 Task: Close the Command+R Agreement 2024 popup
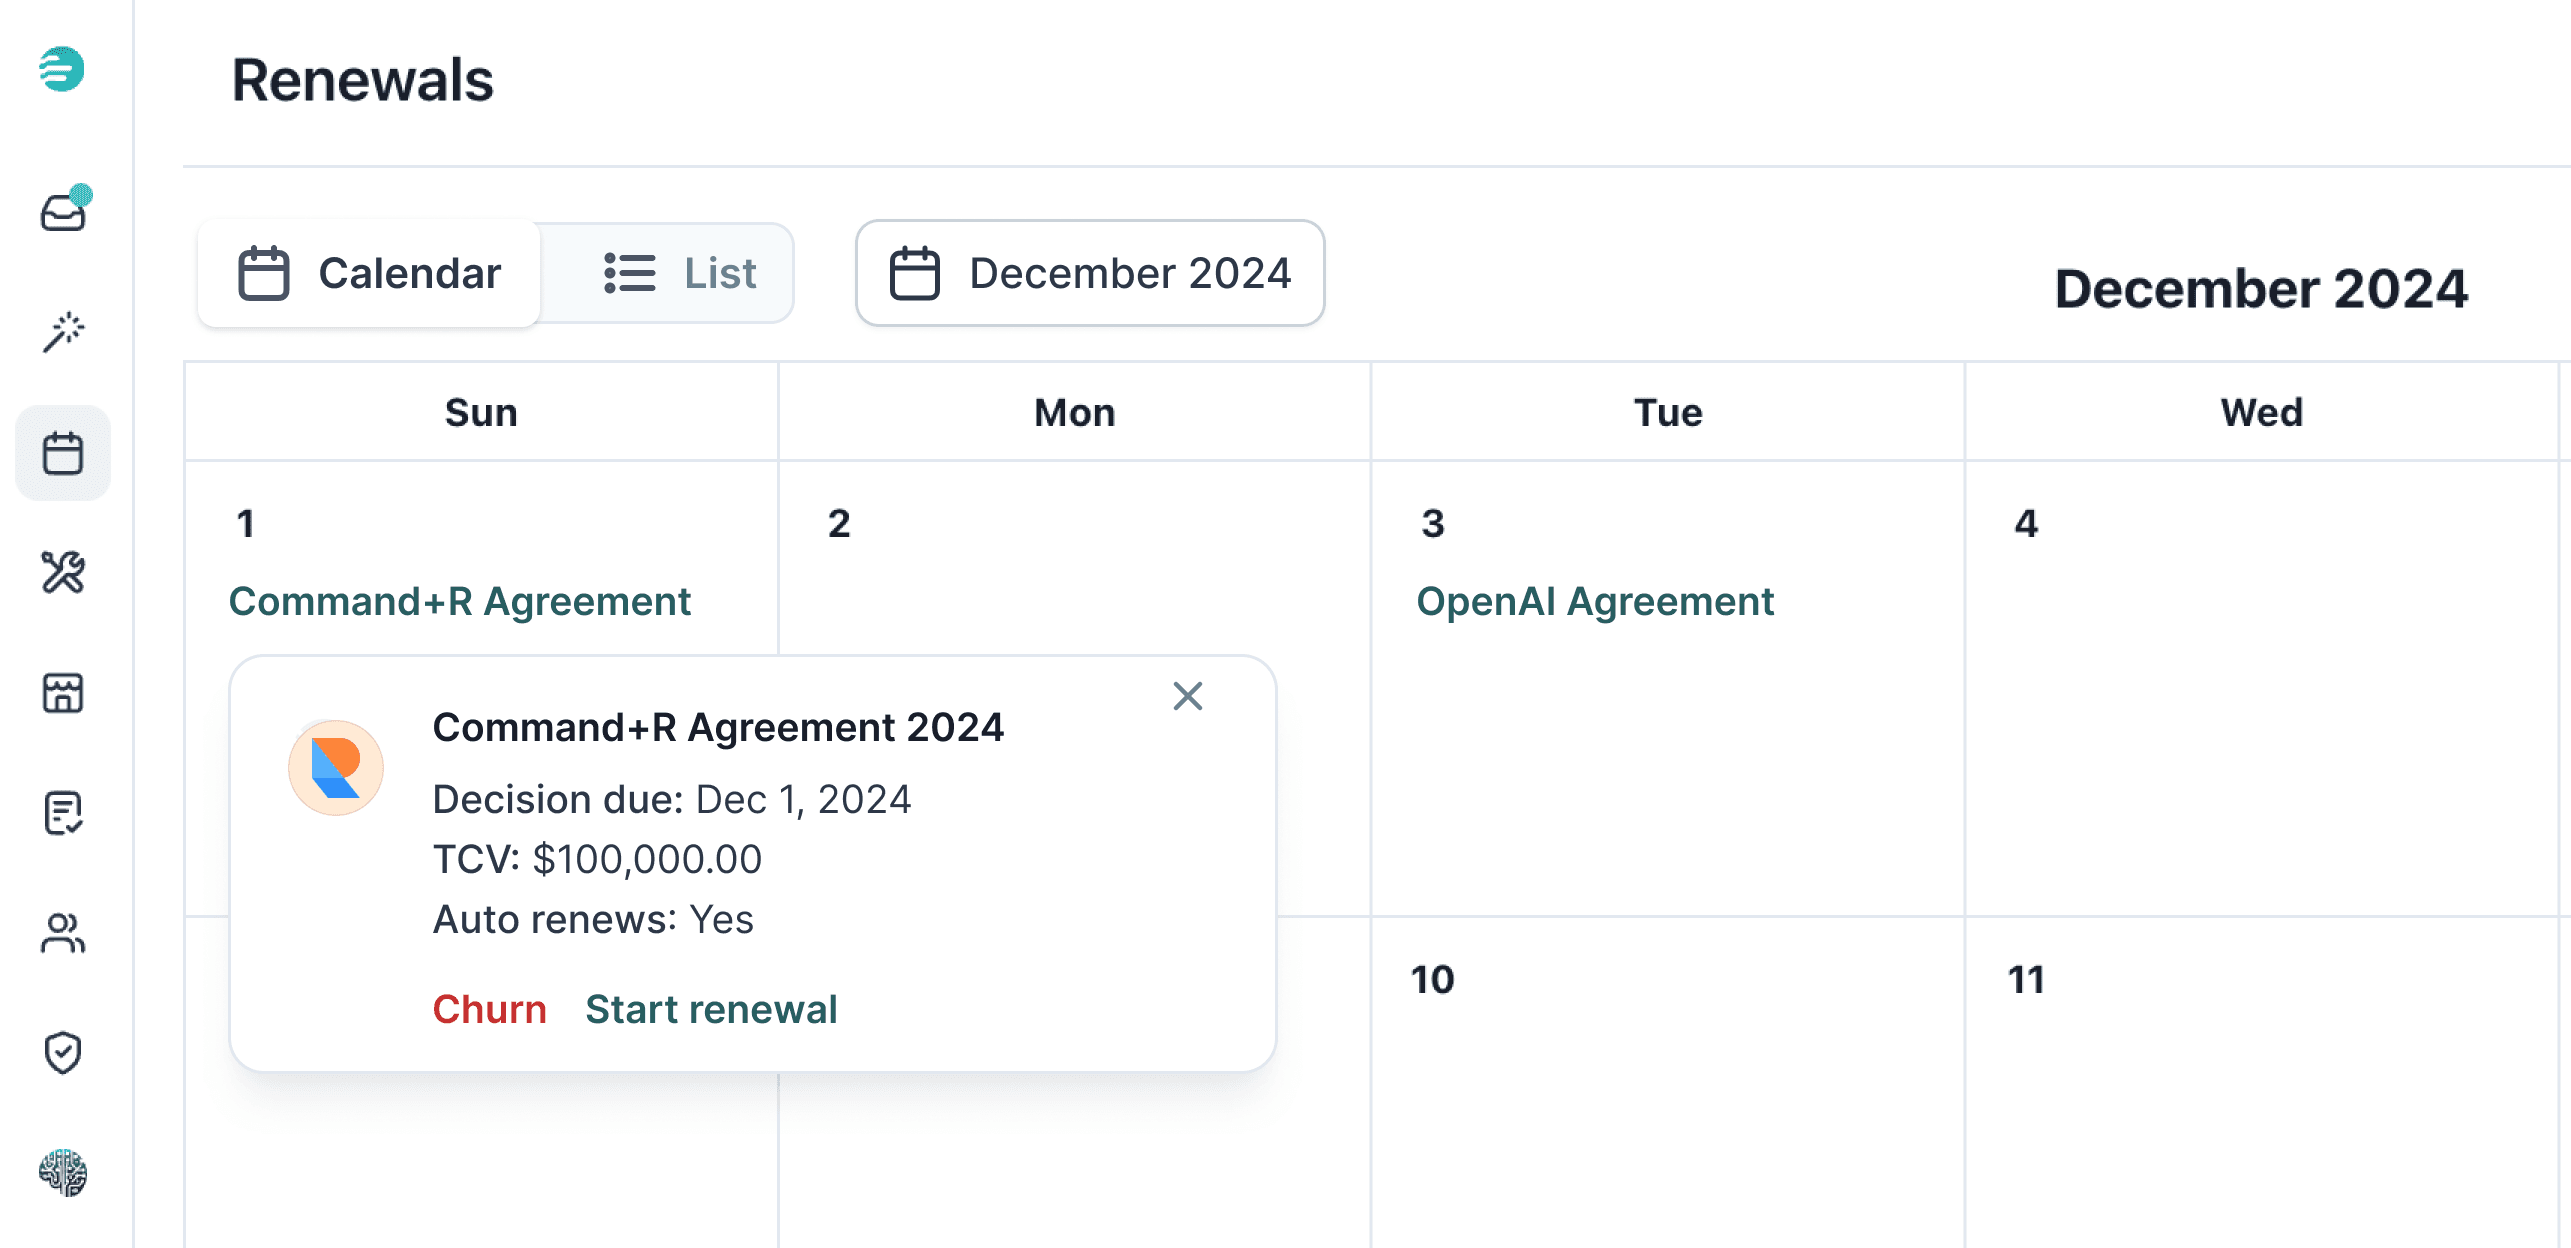click(1188, 696)
